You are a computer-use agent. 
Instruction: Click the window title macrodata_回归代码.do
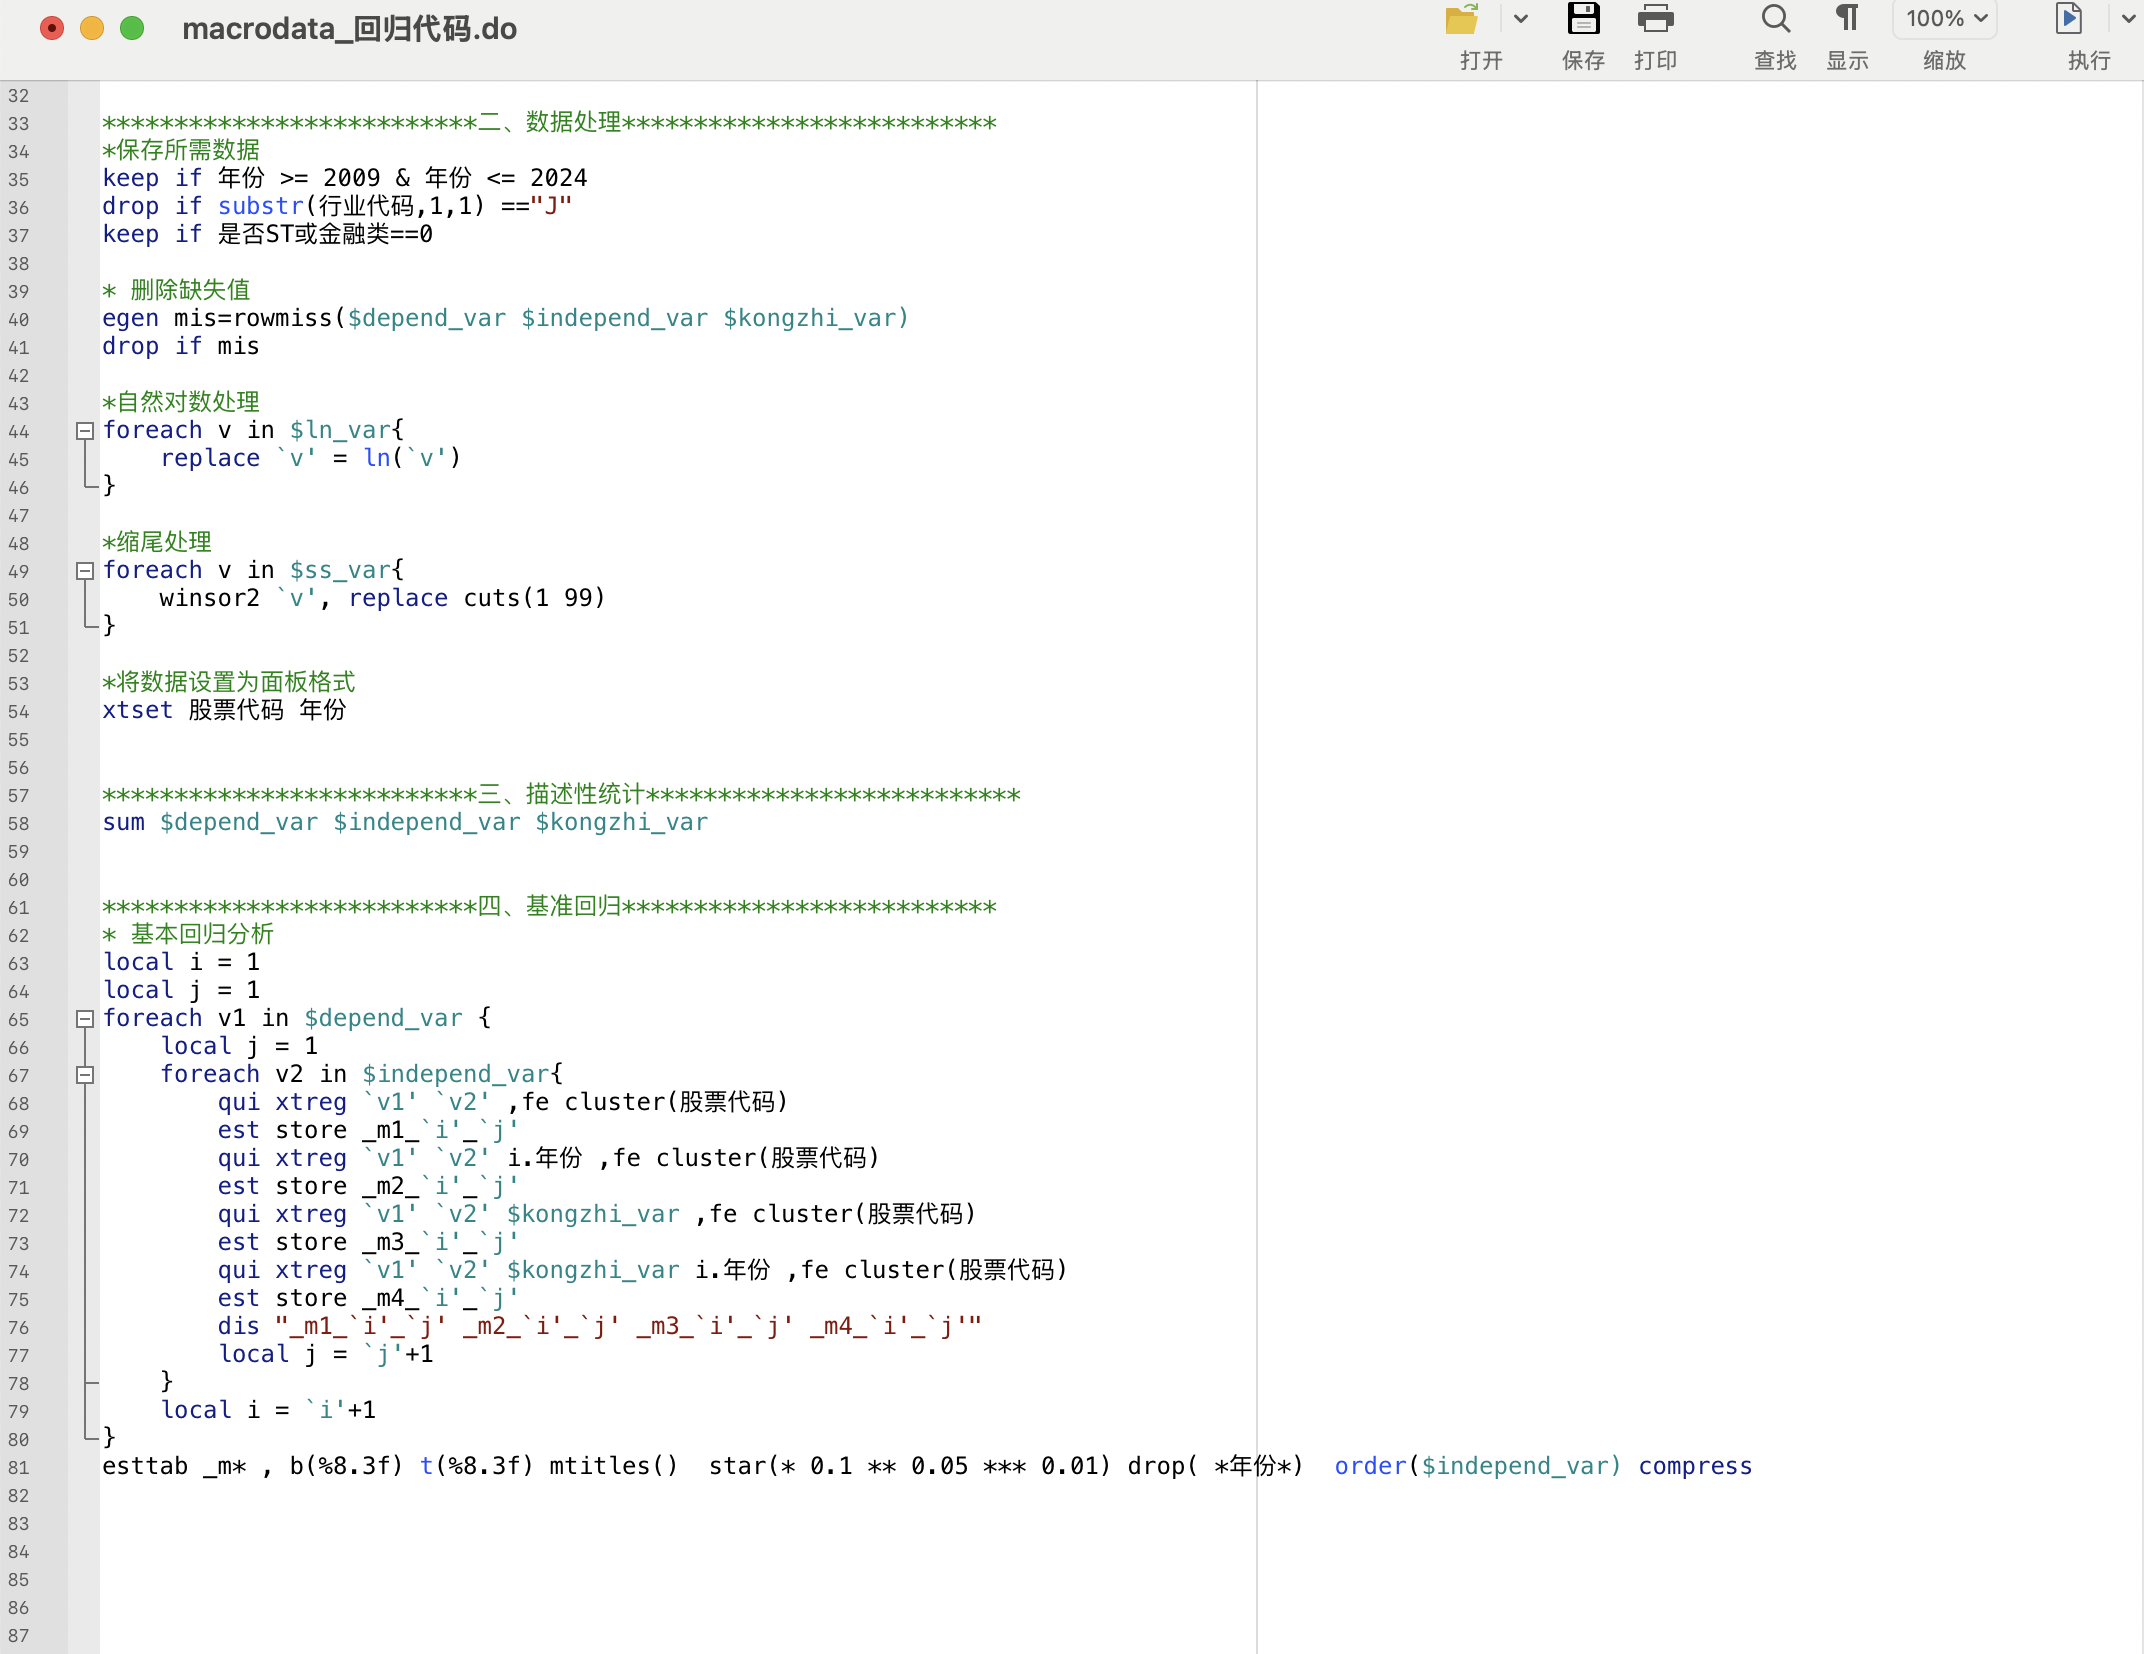(349, 29)
